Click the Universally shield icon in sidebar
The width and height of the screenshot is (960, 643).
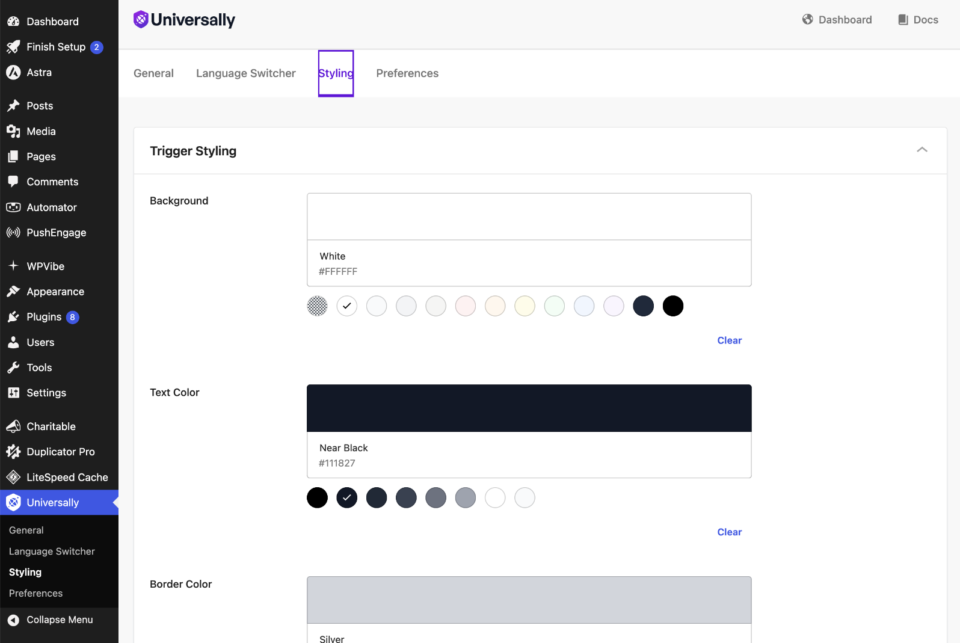(13, 503)
